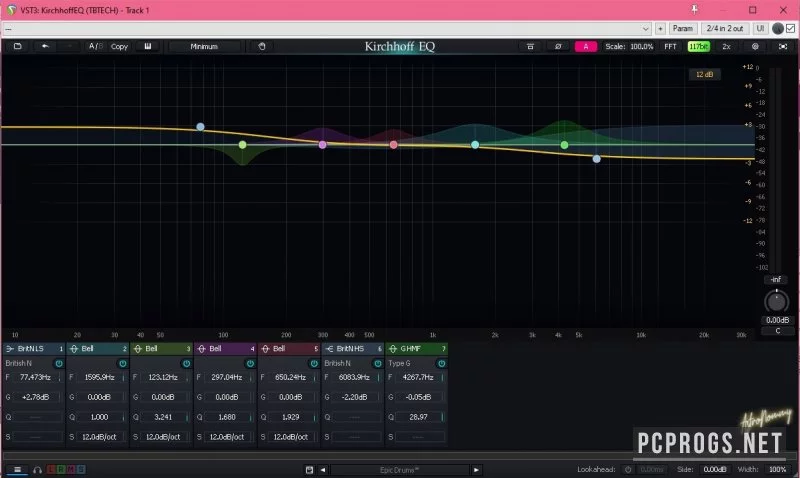Open the Epic Drums preset name selector
Screen dimensions: 800x478
coord(399,470)
